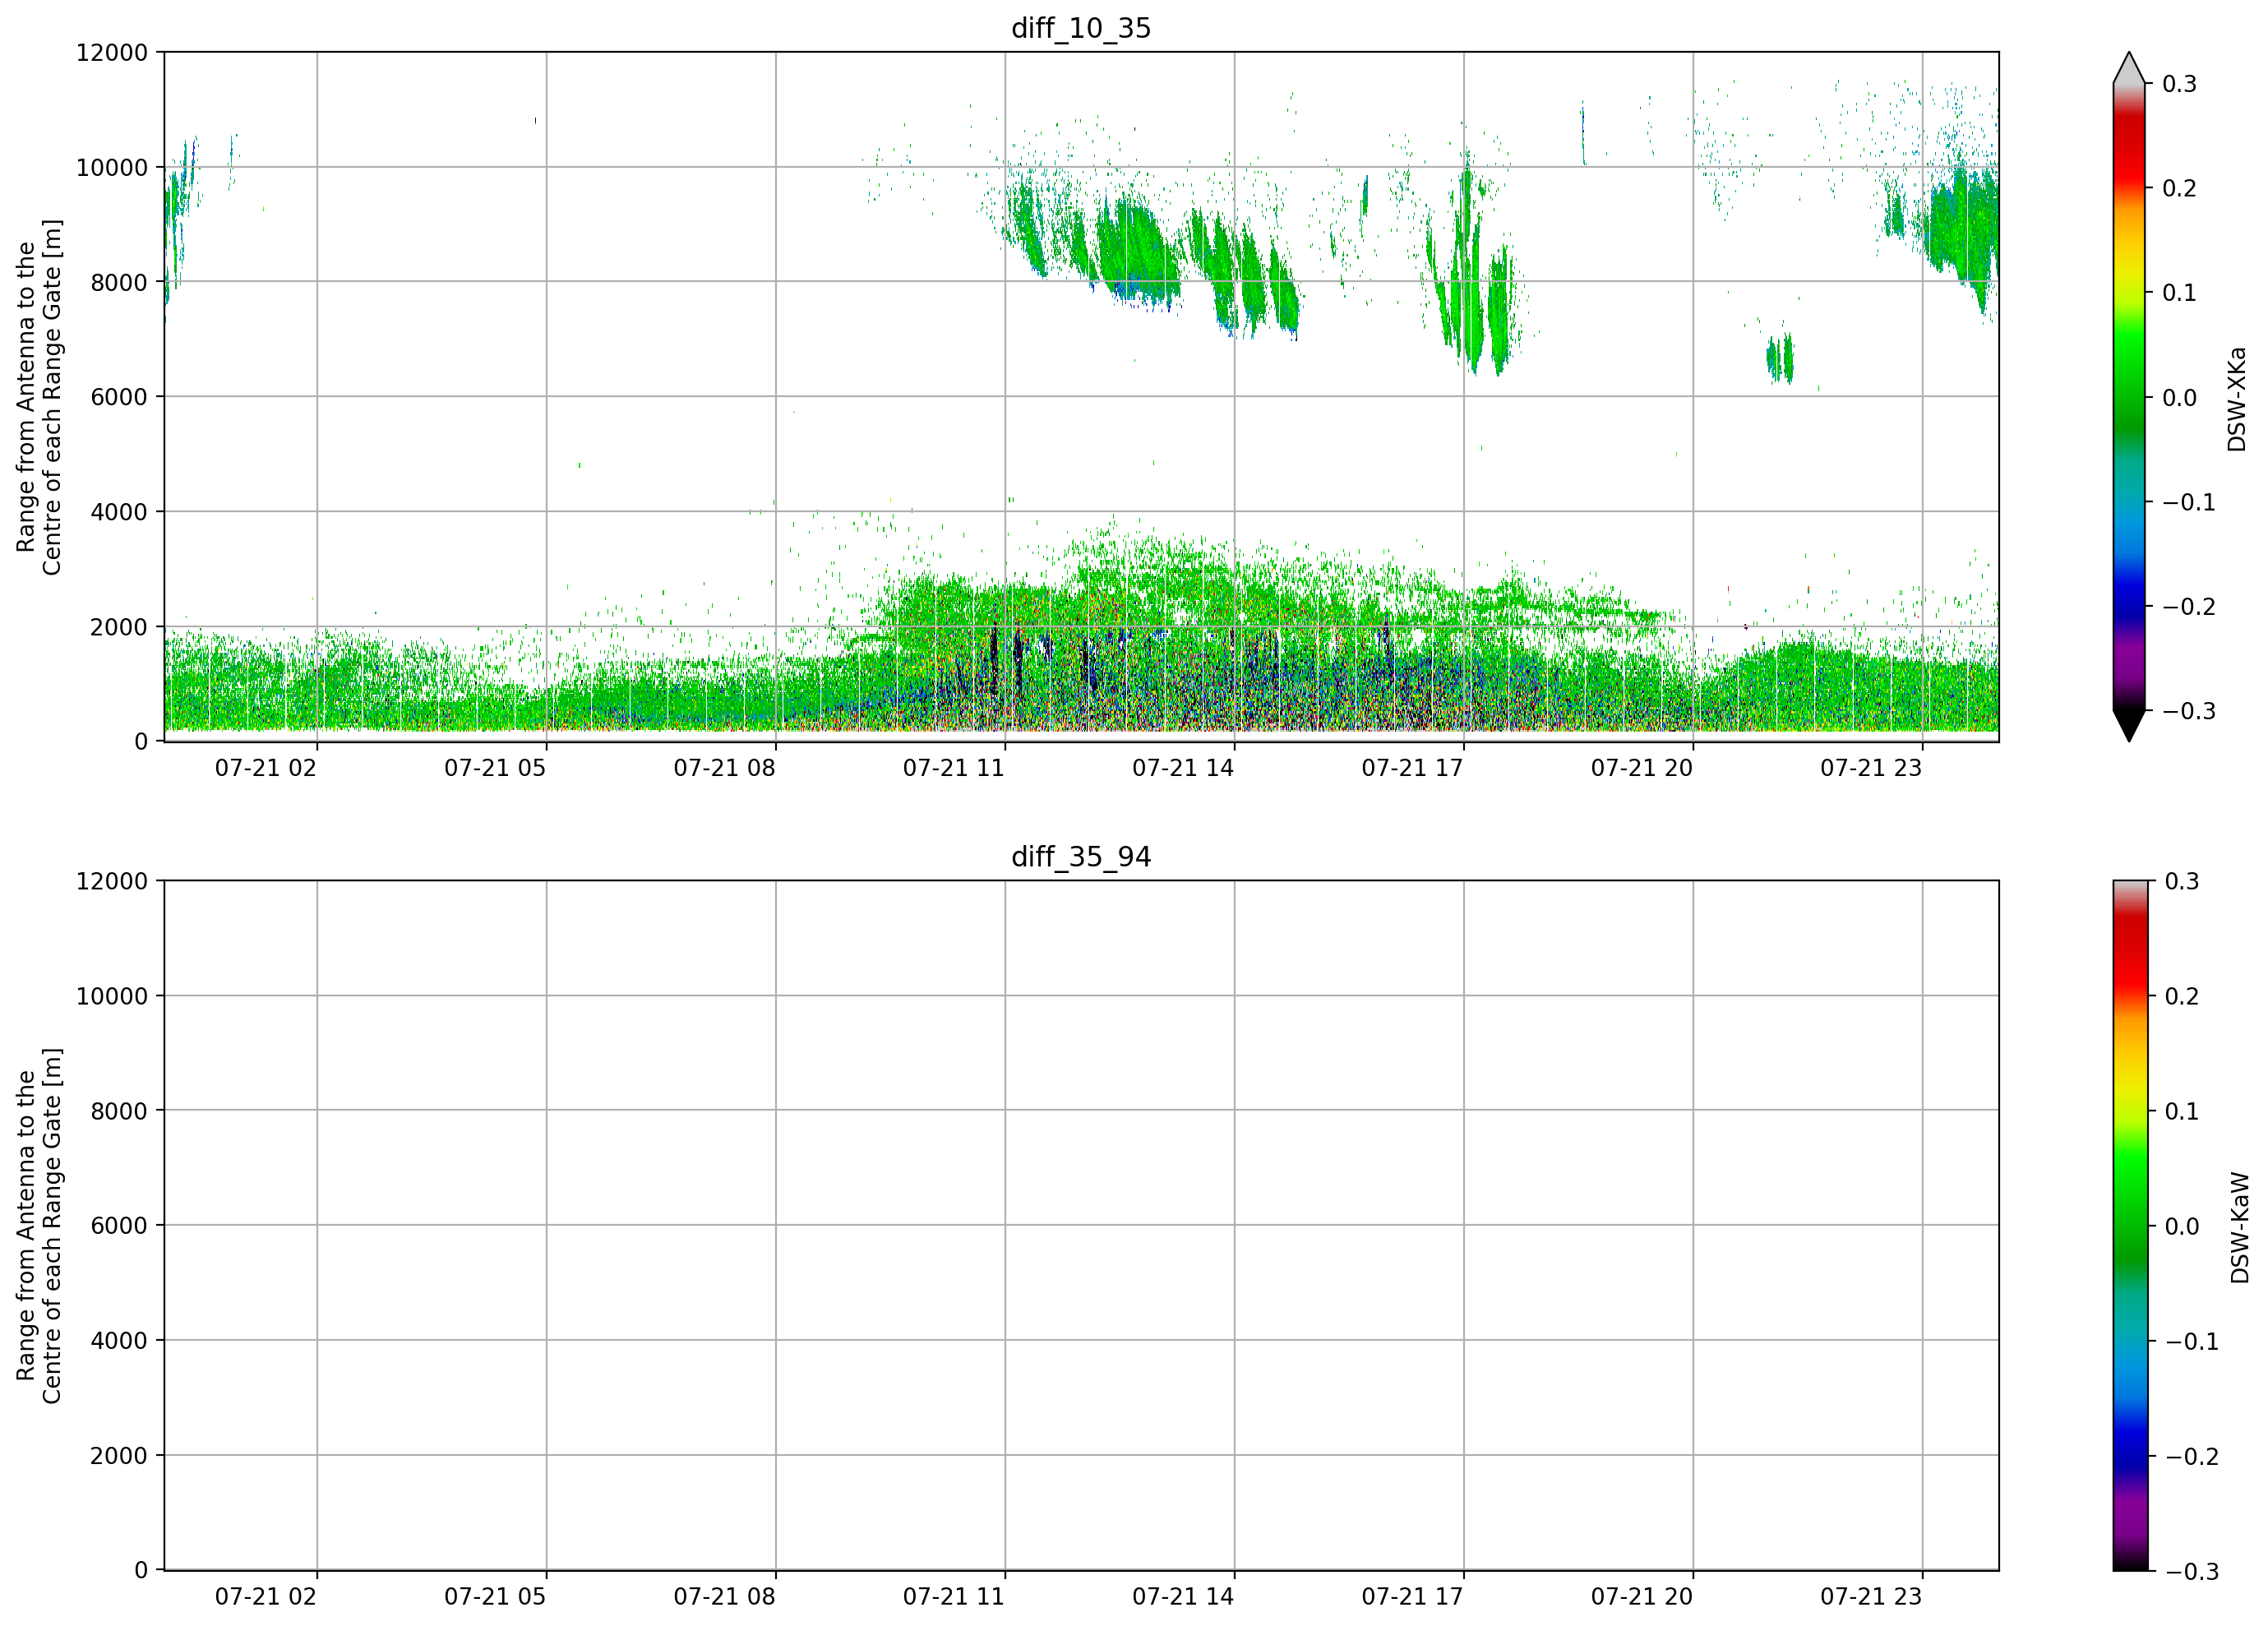This screenshot has width=2268, height=1626.
Task: Click the 2000 y-tick of diff_35_94 plot
Action: (119, 1456)
